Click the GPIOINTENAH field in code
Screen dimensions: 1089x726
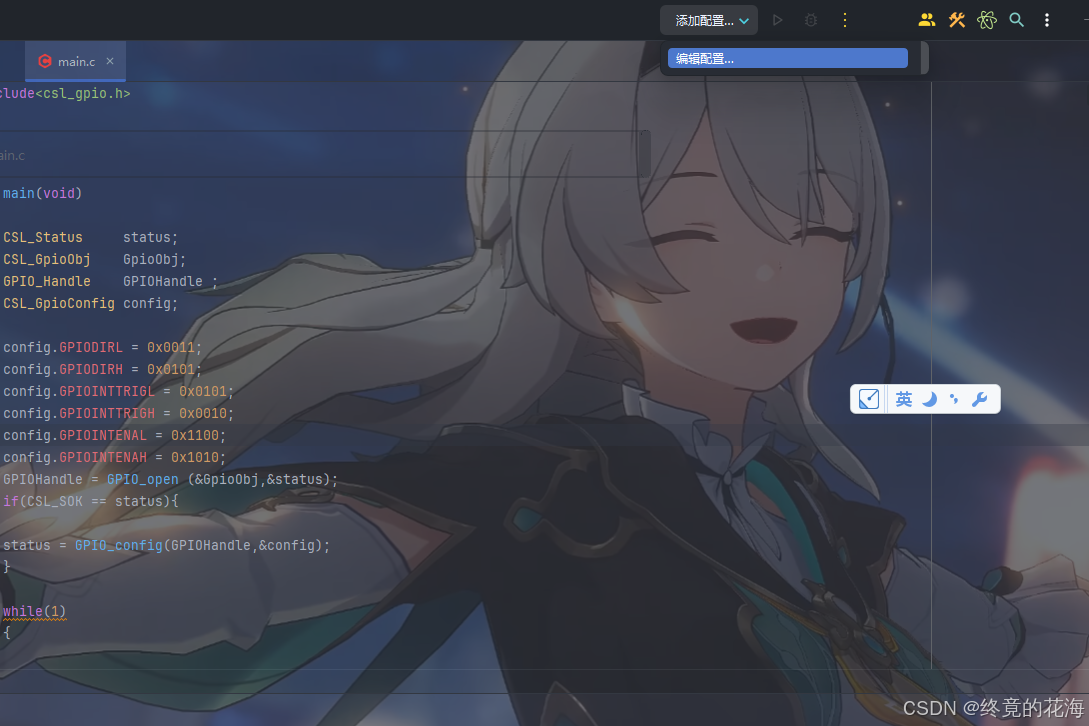(x=103, y=458)
